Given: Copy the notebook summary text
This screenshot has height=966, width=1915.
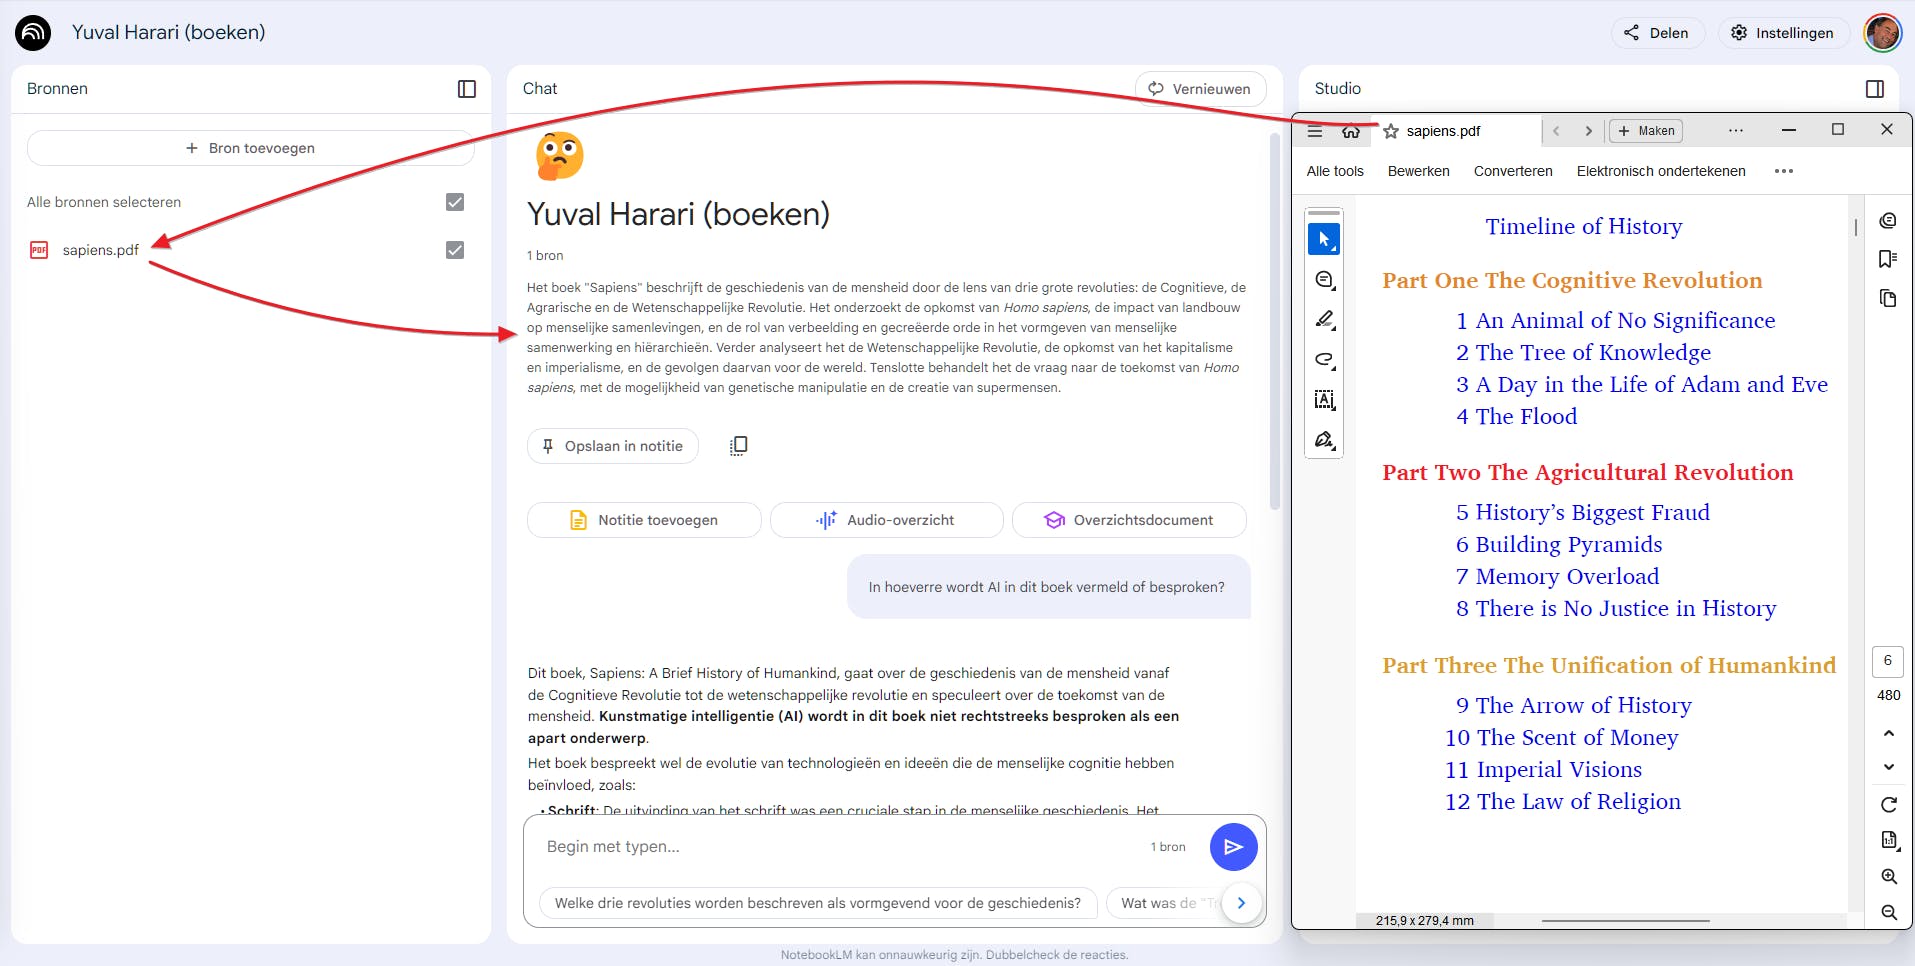Looking at the screenshot, I should 739,446.
